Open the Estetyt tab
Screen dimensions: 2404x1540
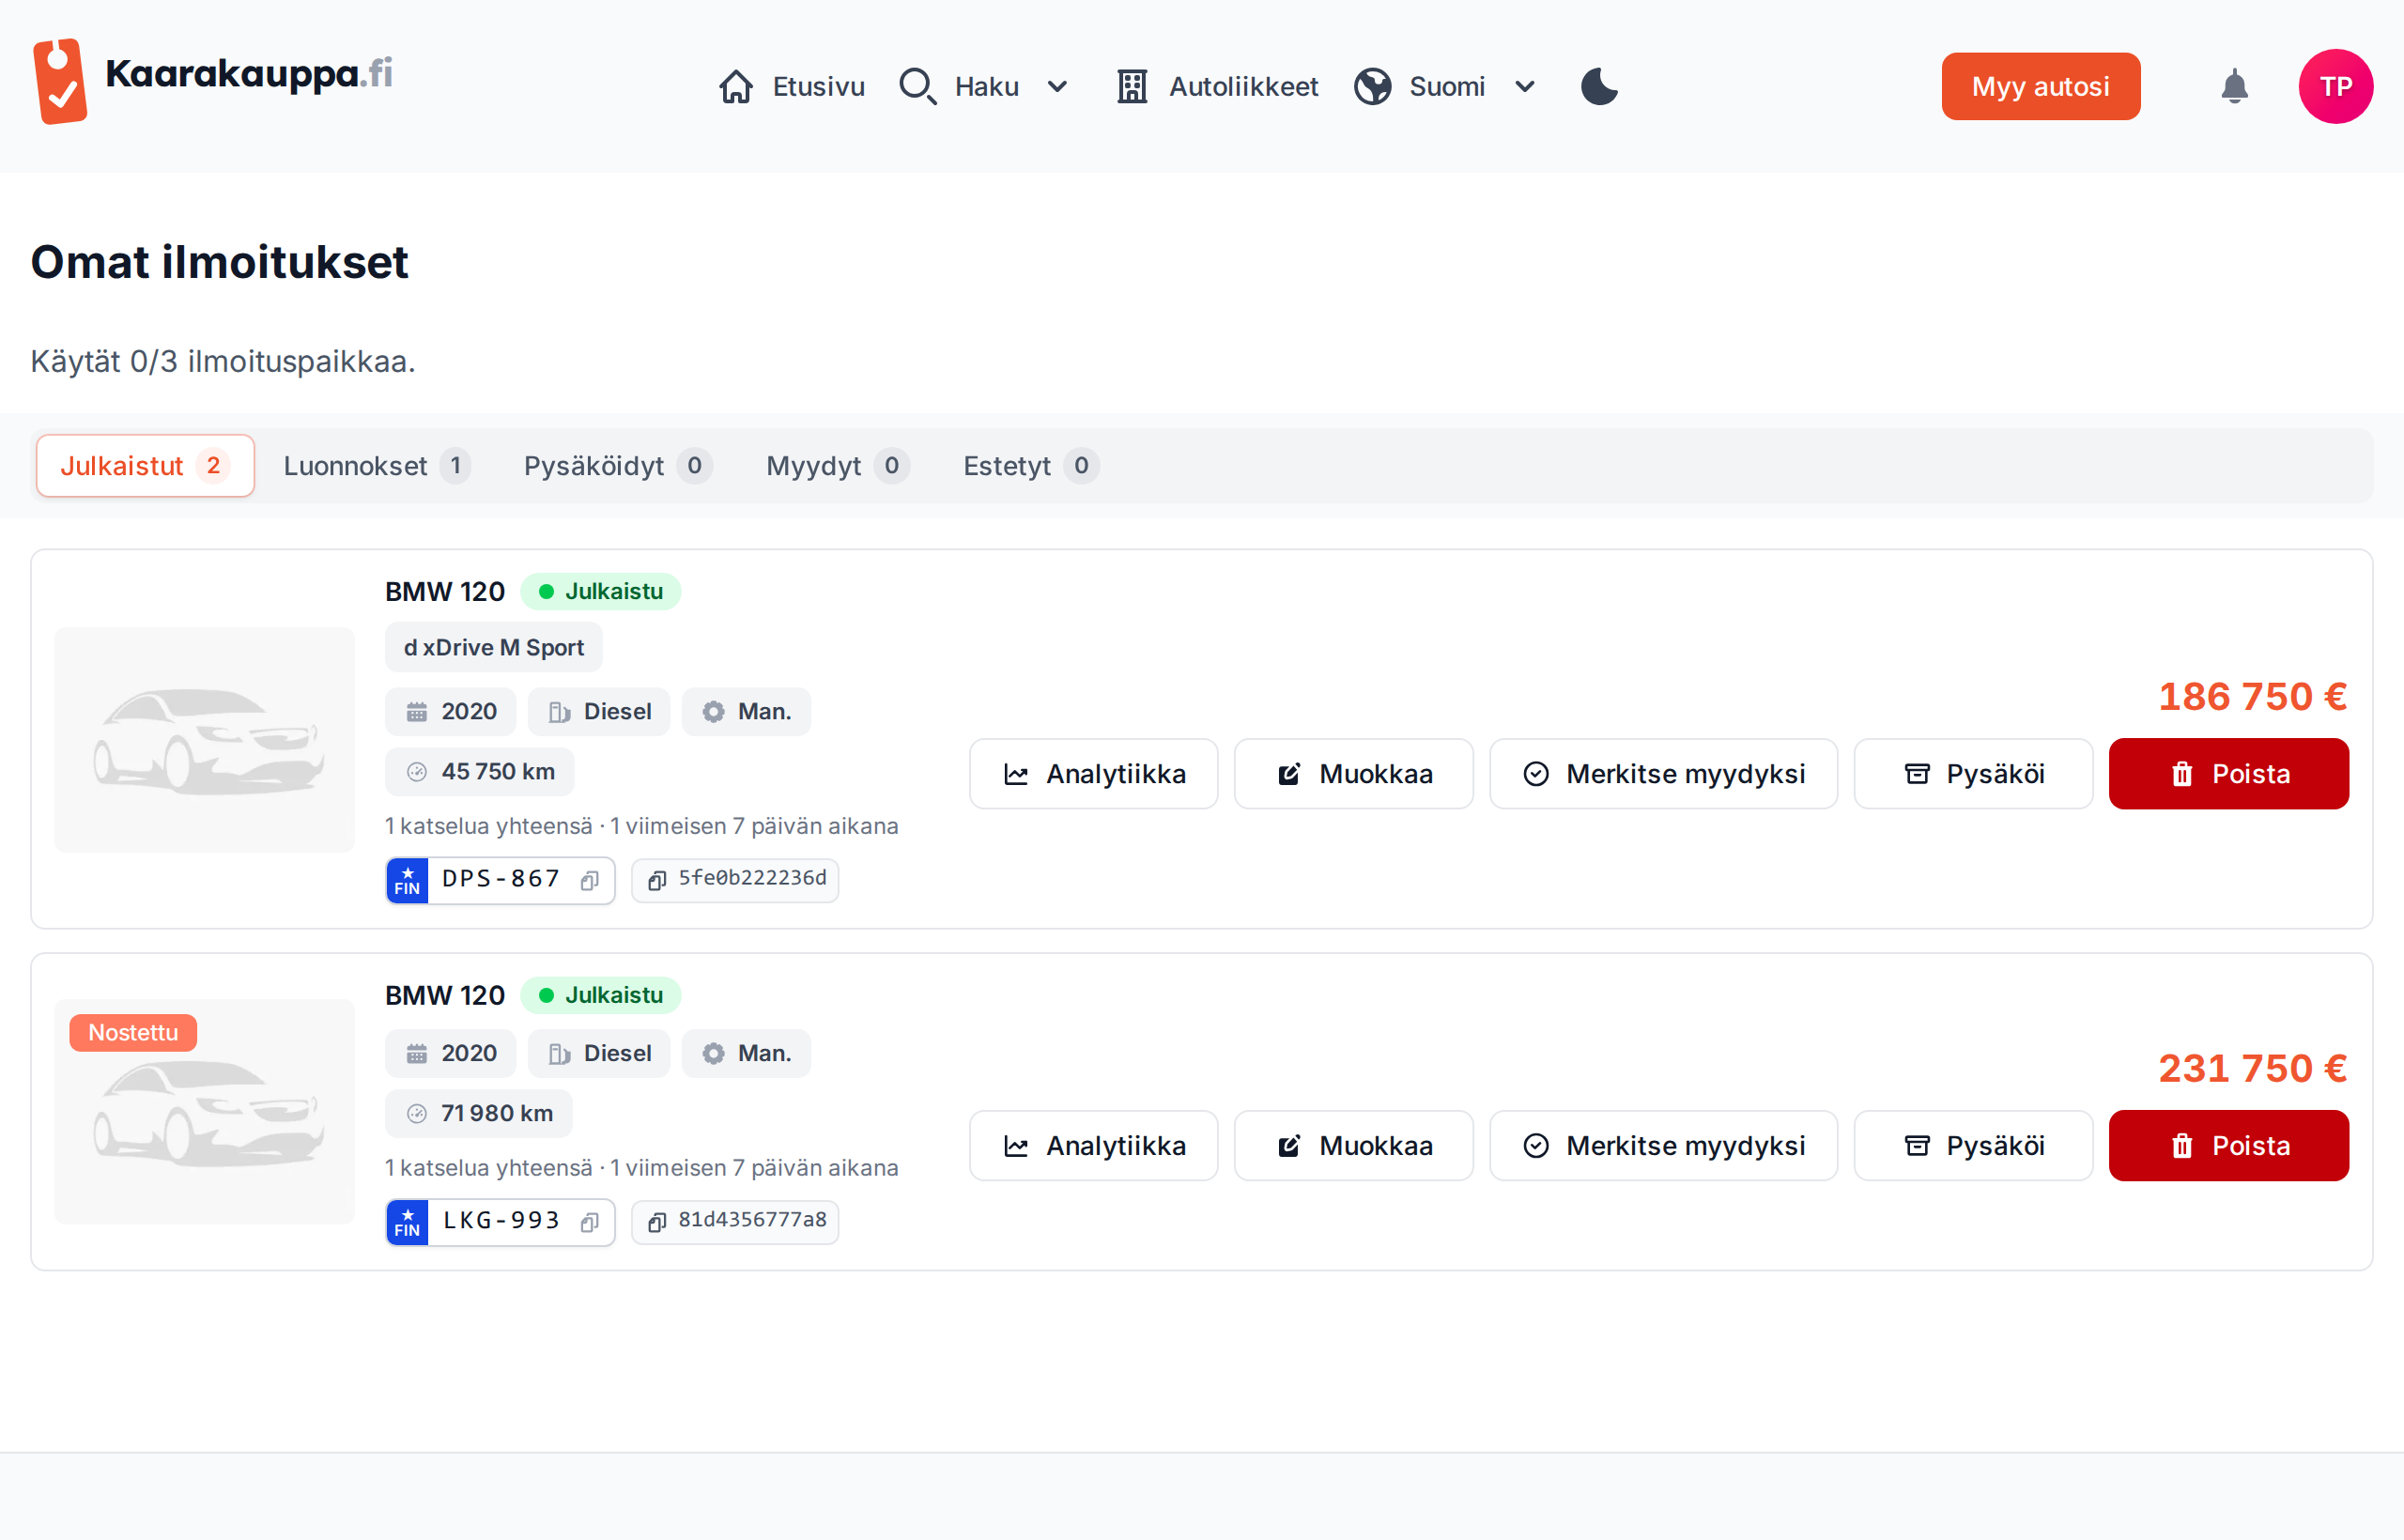click(1031, 466)
